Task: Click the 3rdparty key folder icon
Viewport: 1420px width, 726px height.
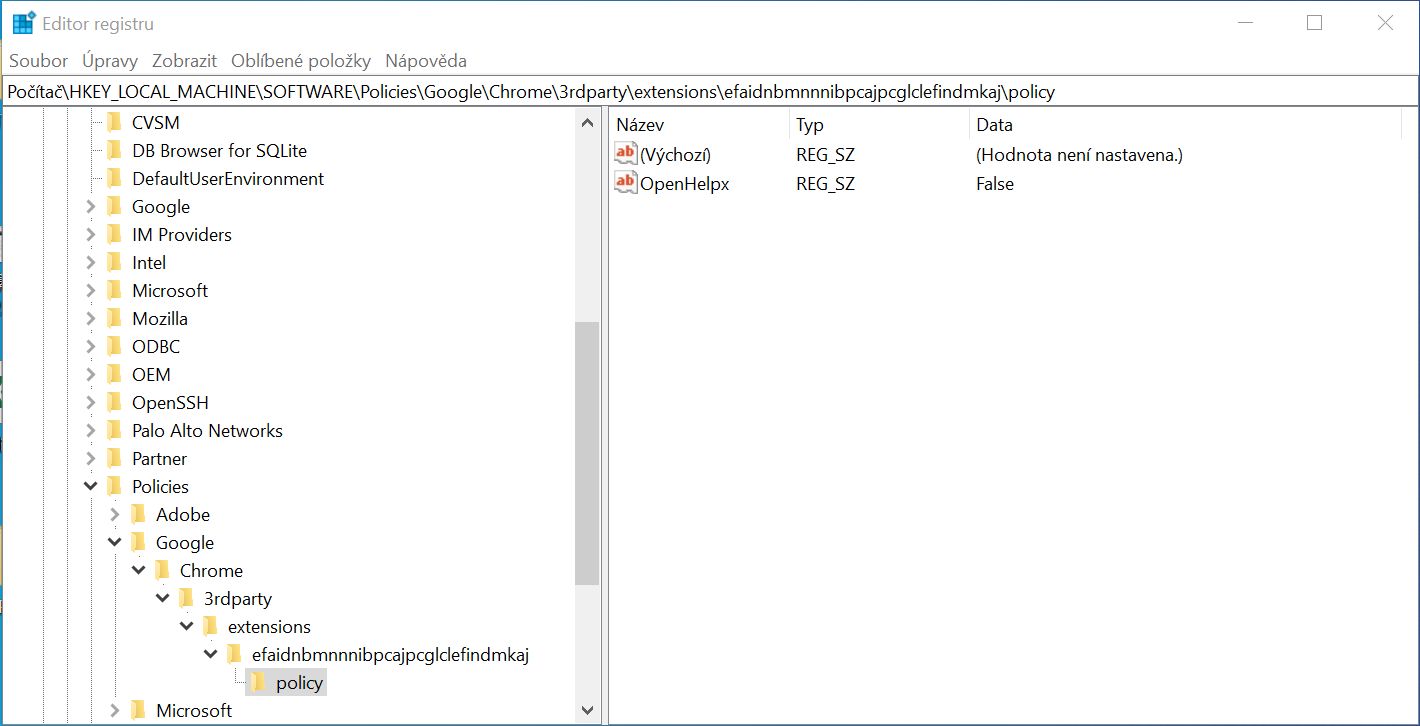Action: coord(186,598)
